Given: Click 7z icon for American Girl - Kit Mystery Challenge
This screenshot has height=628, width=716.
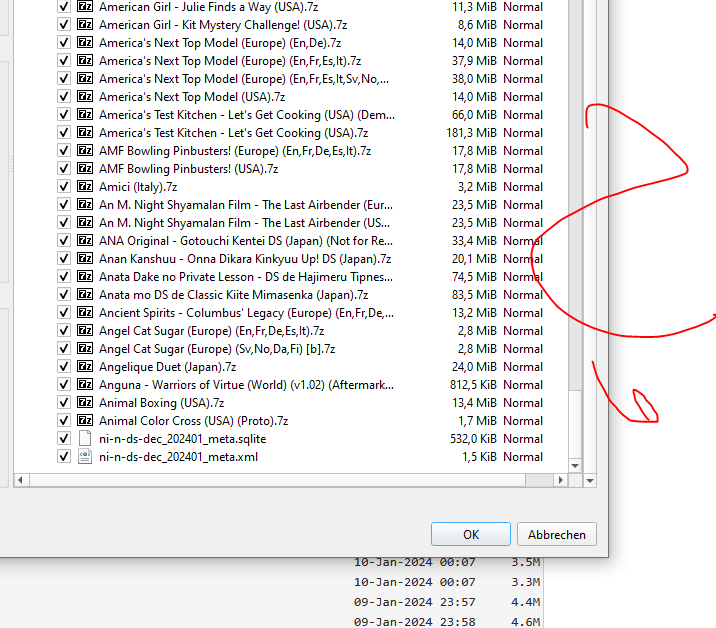Looking at the screenshot, I should coord(85,24).
